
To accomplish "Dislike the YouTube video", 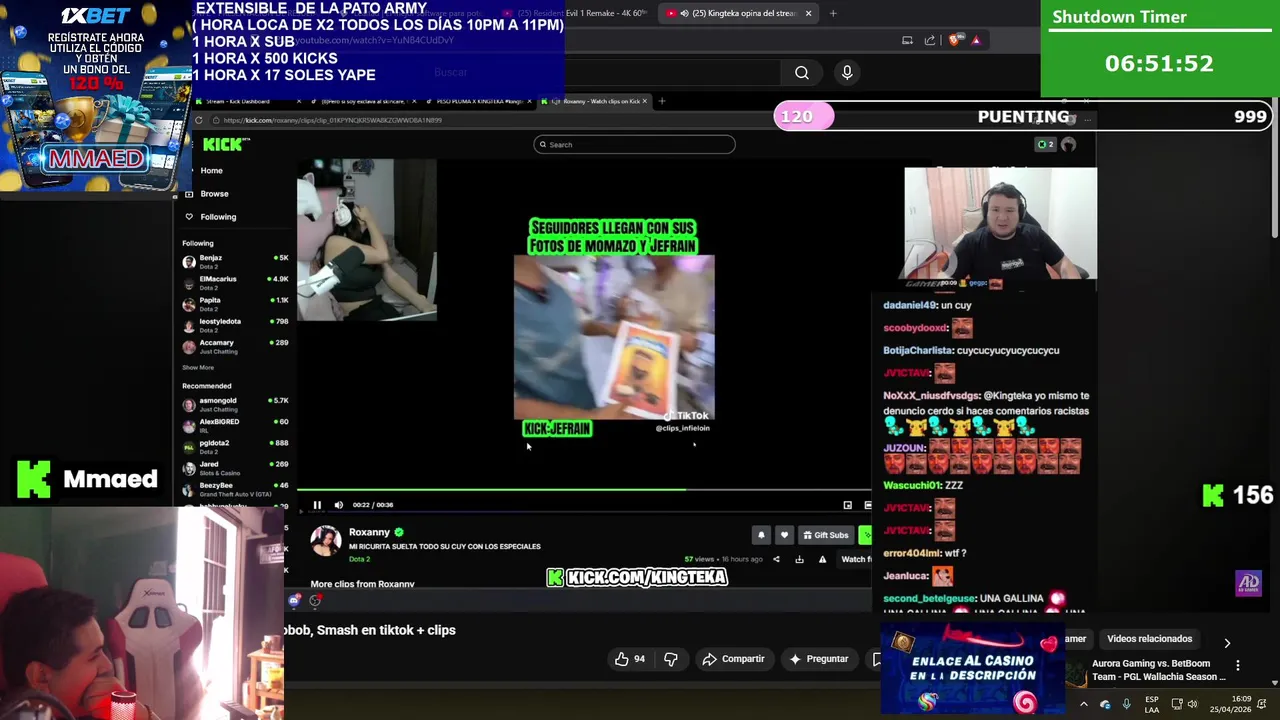I will coord(671,659).
